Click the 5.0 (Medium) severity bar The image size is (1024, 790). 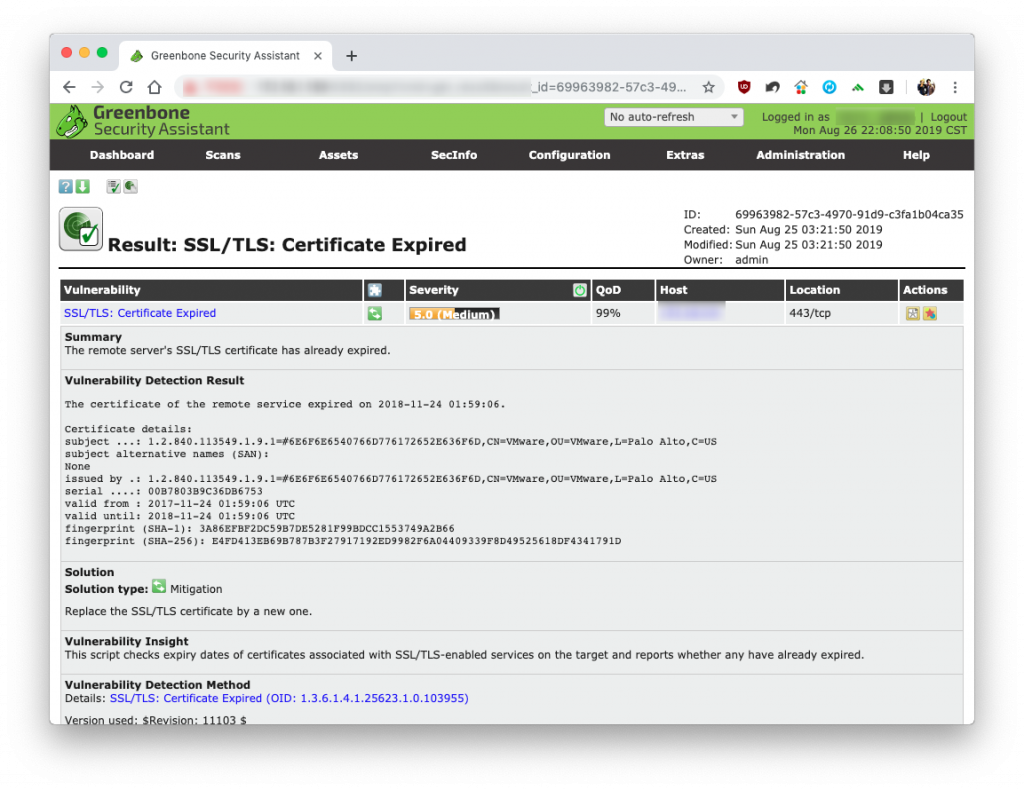point(454,314)
